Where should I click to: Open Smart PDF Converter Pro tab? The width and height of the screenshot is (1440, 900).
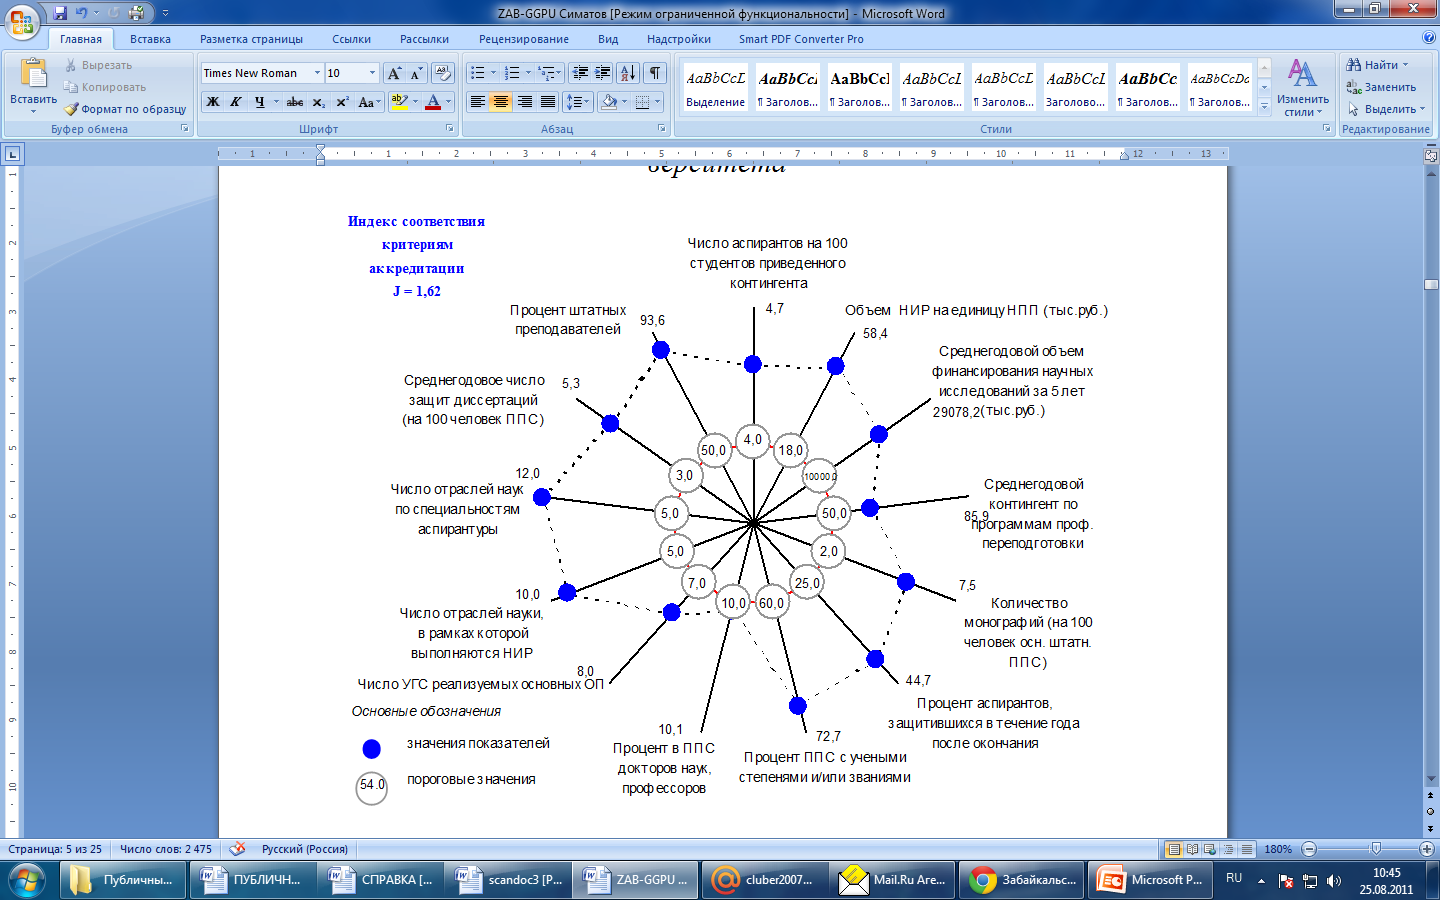[801, 39]
